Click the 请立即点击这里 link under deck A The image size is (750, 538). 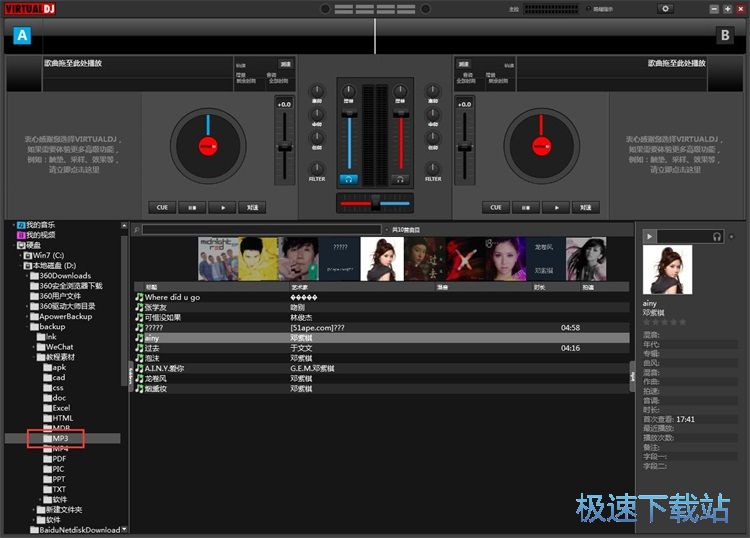pyautogui.click(x=74, y=170)
